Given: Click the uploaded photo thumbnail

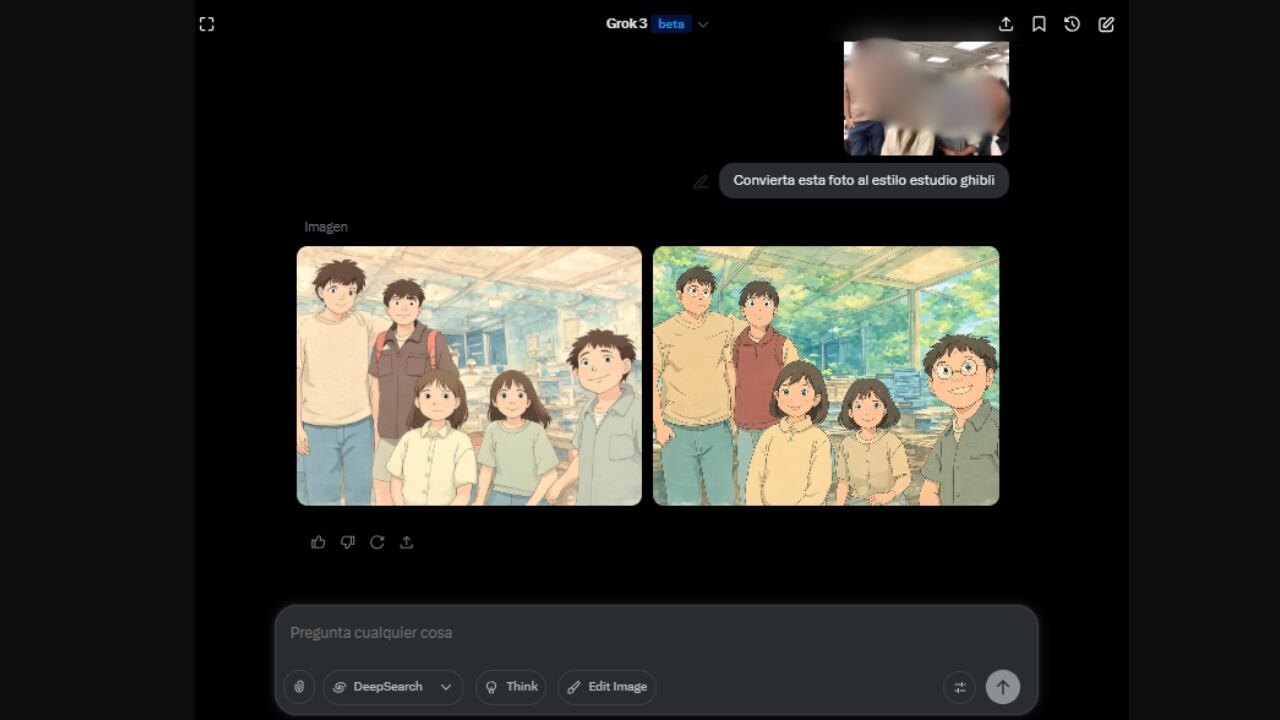Looking at the screenshot, I should click(x=925, y=97).
